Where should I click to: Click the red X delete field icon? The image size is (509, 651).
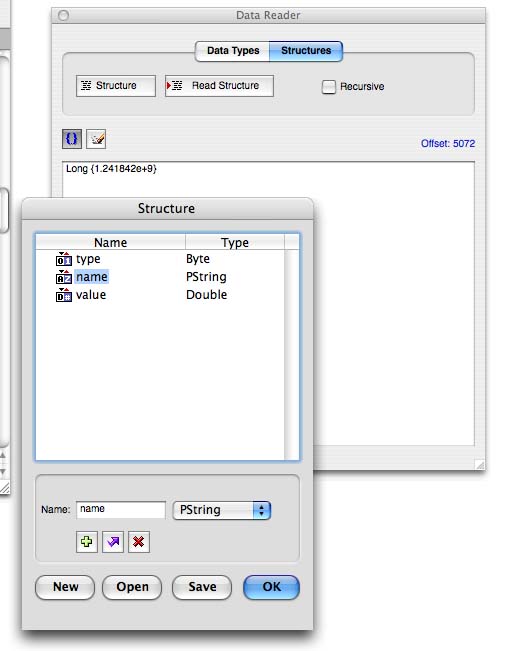[x=139, y=542]
